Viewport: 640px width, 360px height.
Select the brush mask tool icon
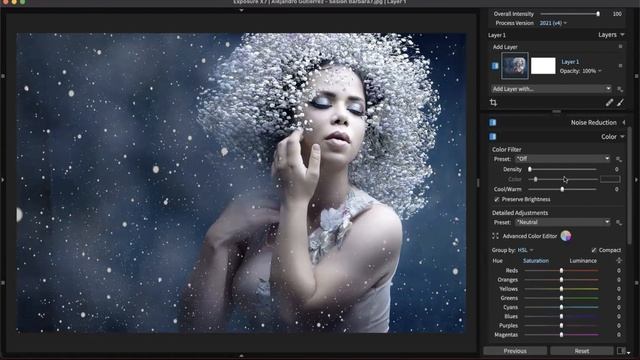coord(620,103)
